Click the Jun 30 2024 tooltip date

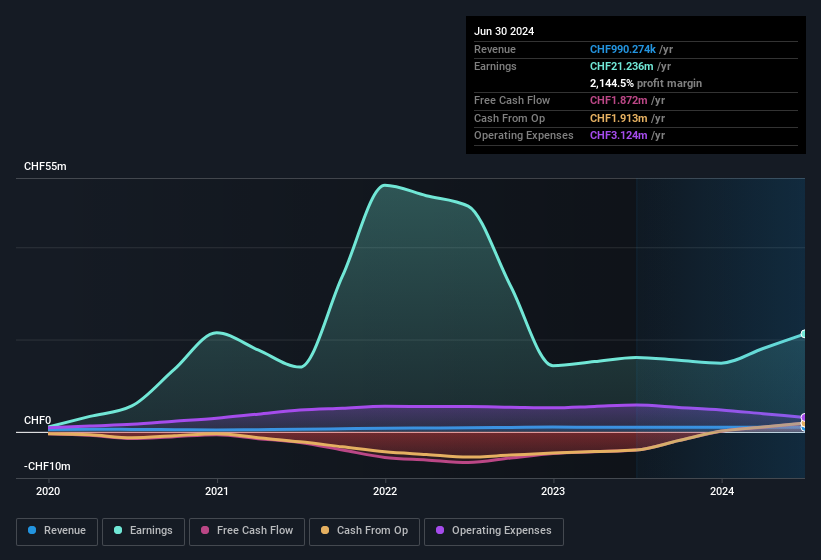[x=504, y=31]
